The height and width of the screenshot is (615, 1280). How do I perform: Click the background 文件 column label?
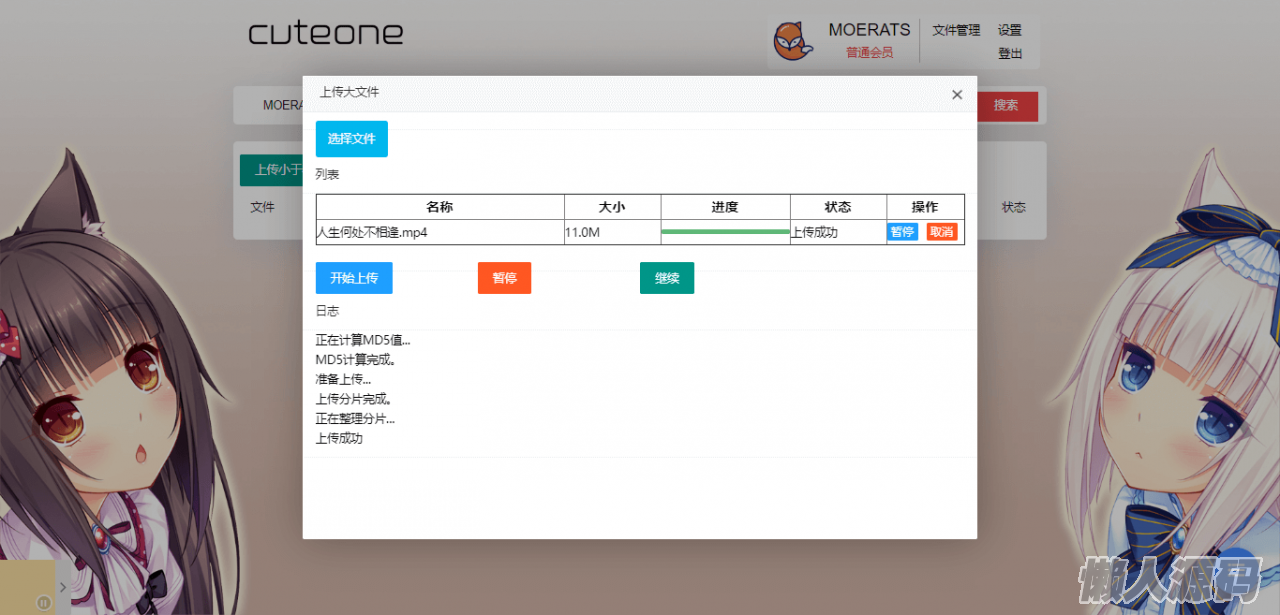pos(262,207)
